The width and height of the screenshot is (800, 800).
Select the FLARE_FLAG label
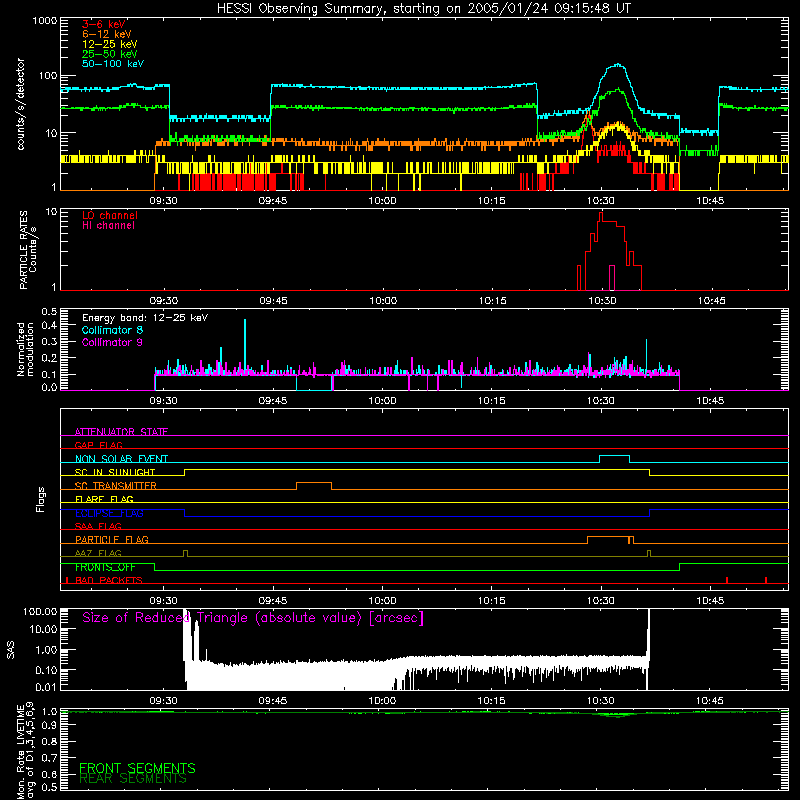104,499
